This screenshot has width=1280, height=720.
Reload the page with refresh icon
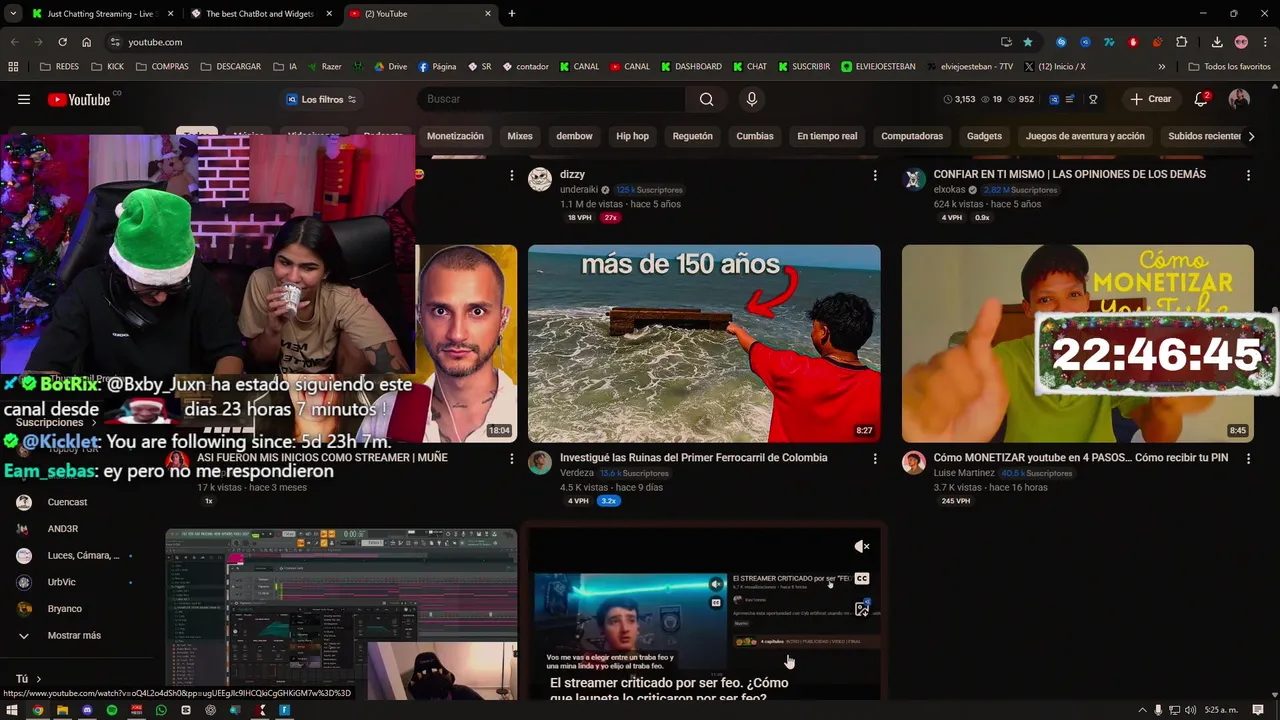point(62,42)
